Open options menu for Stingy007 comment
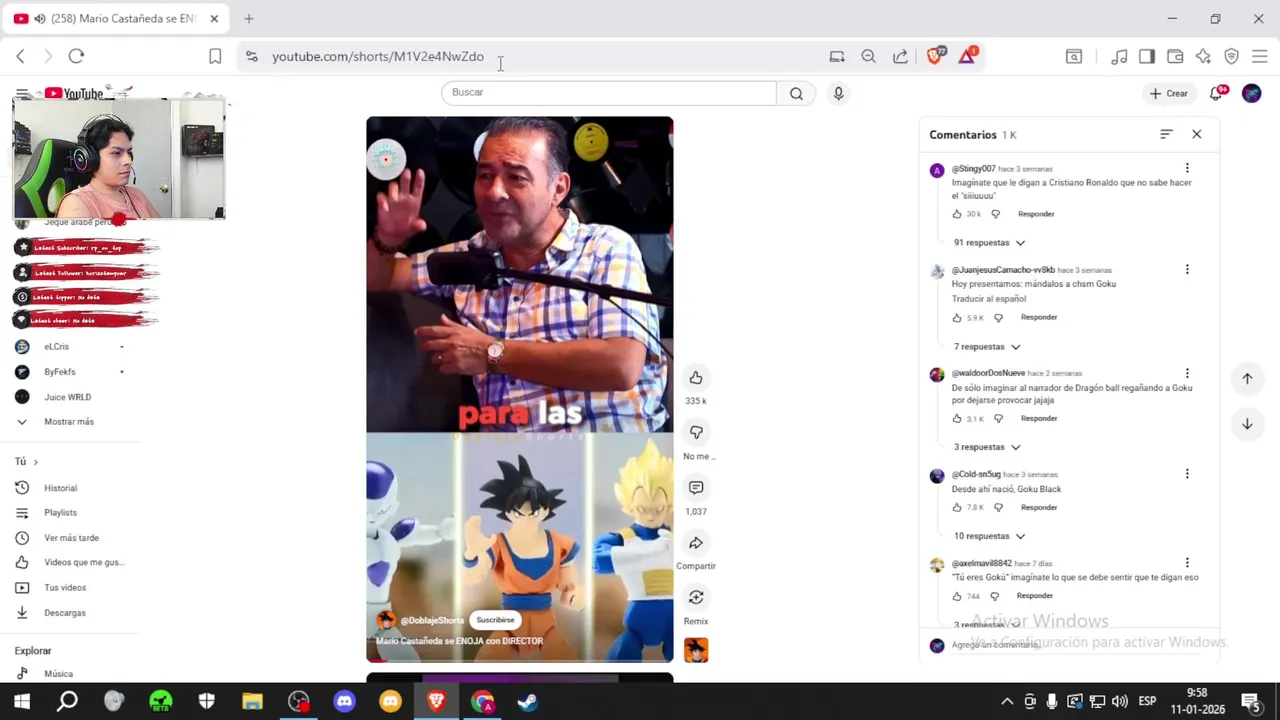Image resolution: width=1280 pixels, height=720 pixels. [1187, 168]
